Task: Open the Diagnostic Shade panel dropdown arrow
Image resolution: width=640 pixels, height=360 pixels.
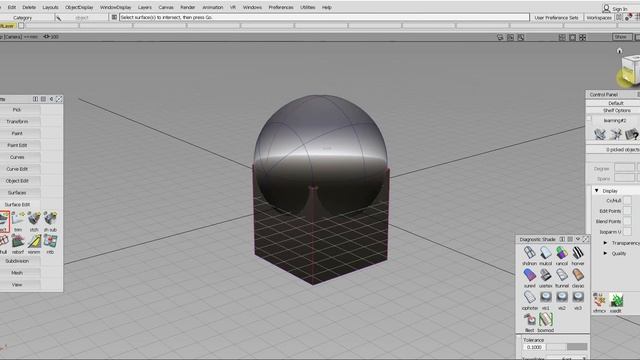Action: (x=578, y=239)
